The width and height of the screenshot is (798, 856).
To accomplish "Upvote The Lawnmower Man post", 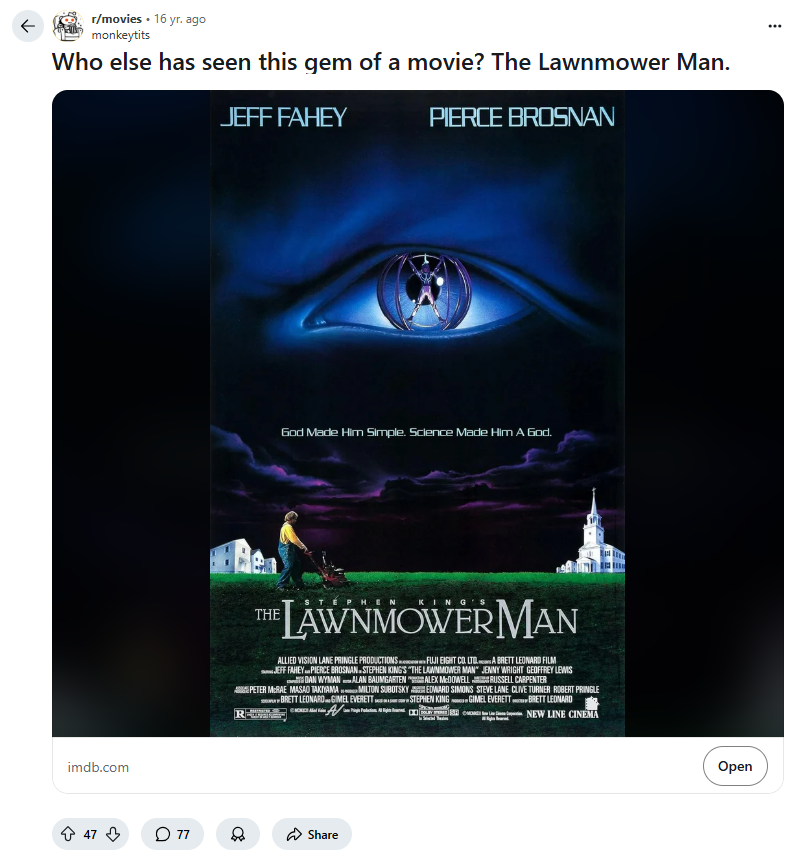I will 68,834.
